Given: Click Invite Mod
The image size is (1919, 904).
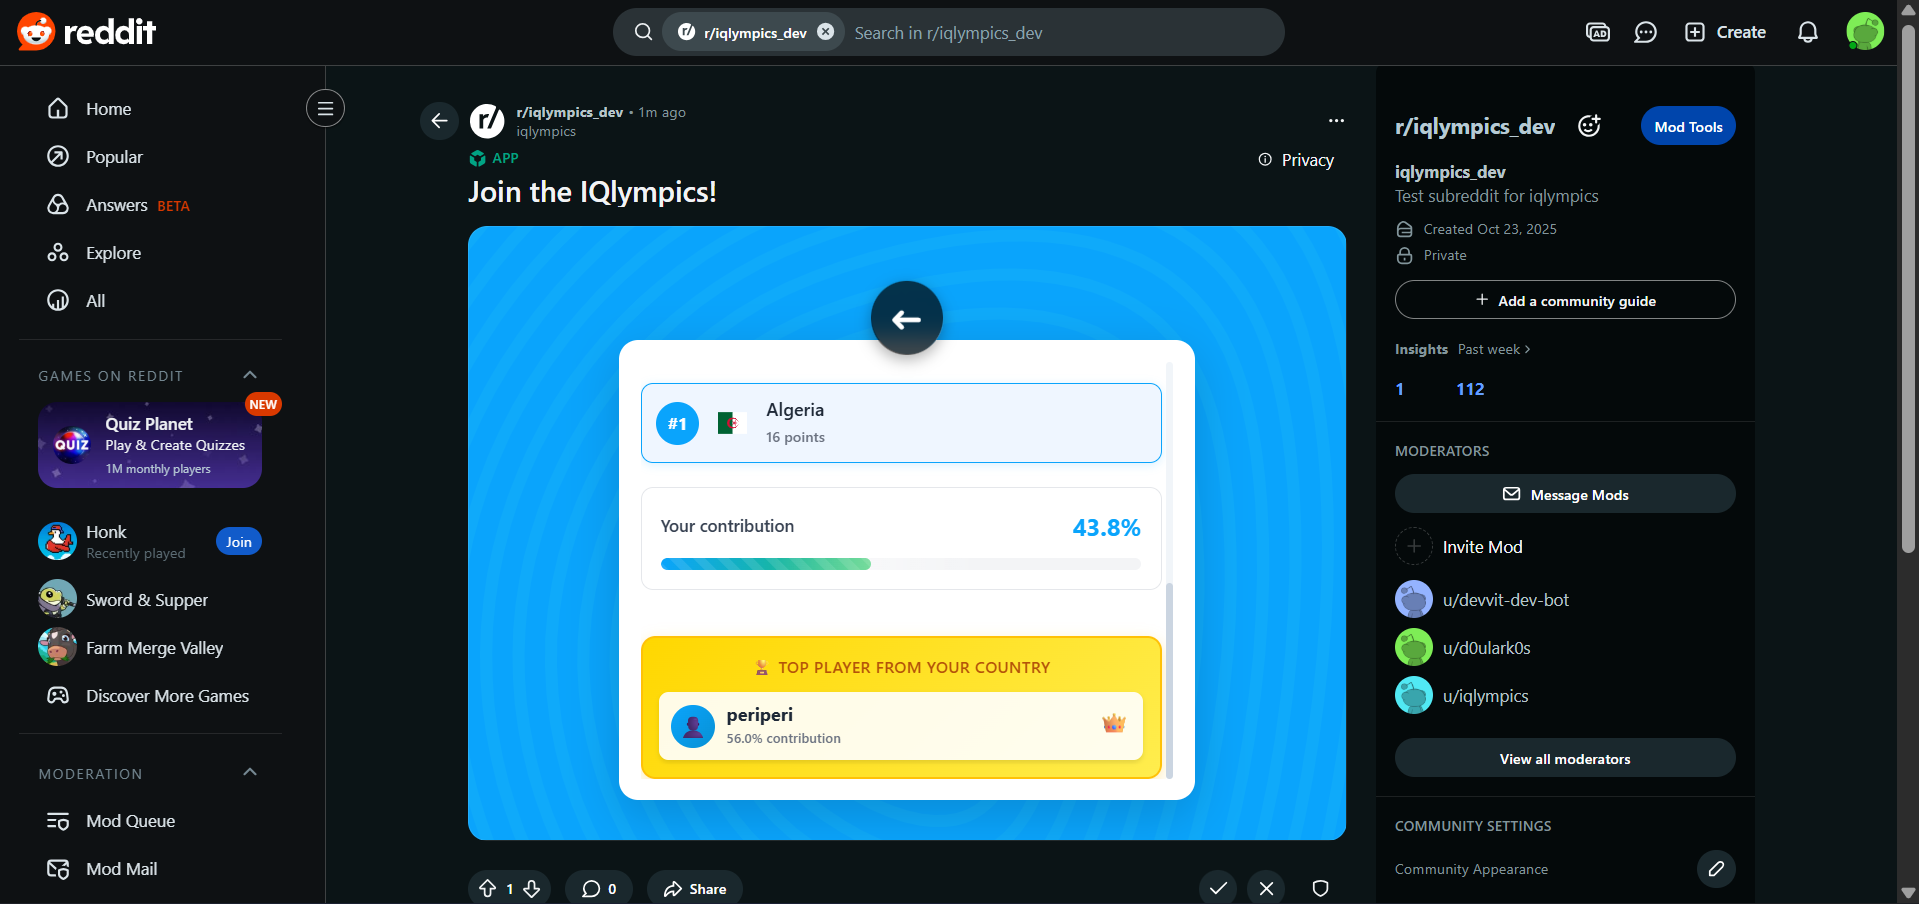Looking at the screenshot, I should click(x=1460, y=547).
